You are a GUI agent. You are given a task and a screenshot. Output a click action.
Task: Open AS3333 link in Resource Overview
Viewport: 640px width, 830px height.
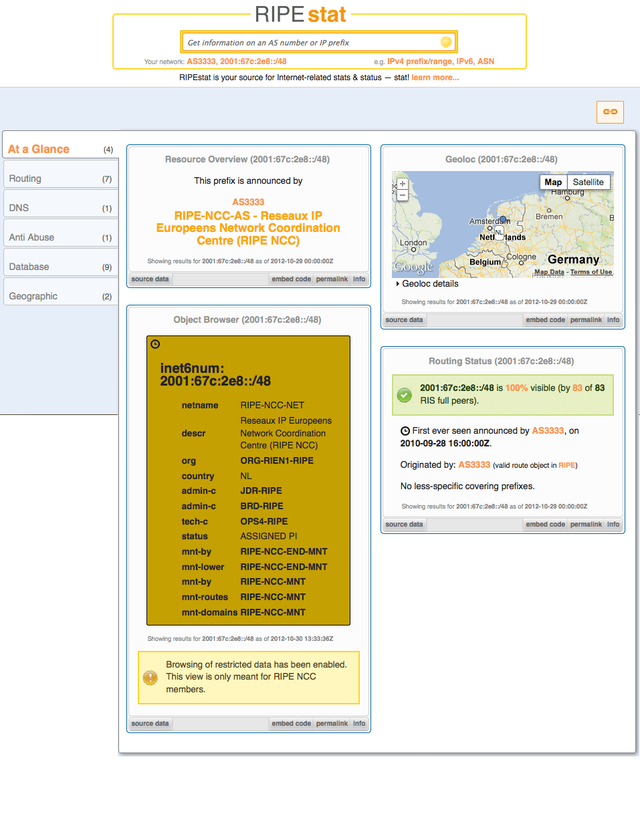248,202
